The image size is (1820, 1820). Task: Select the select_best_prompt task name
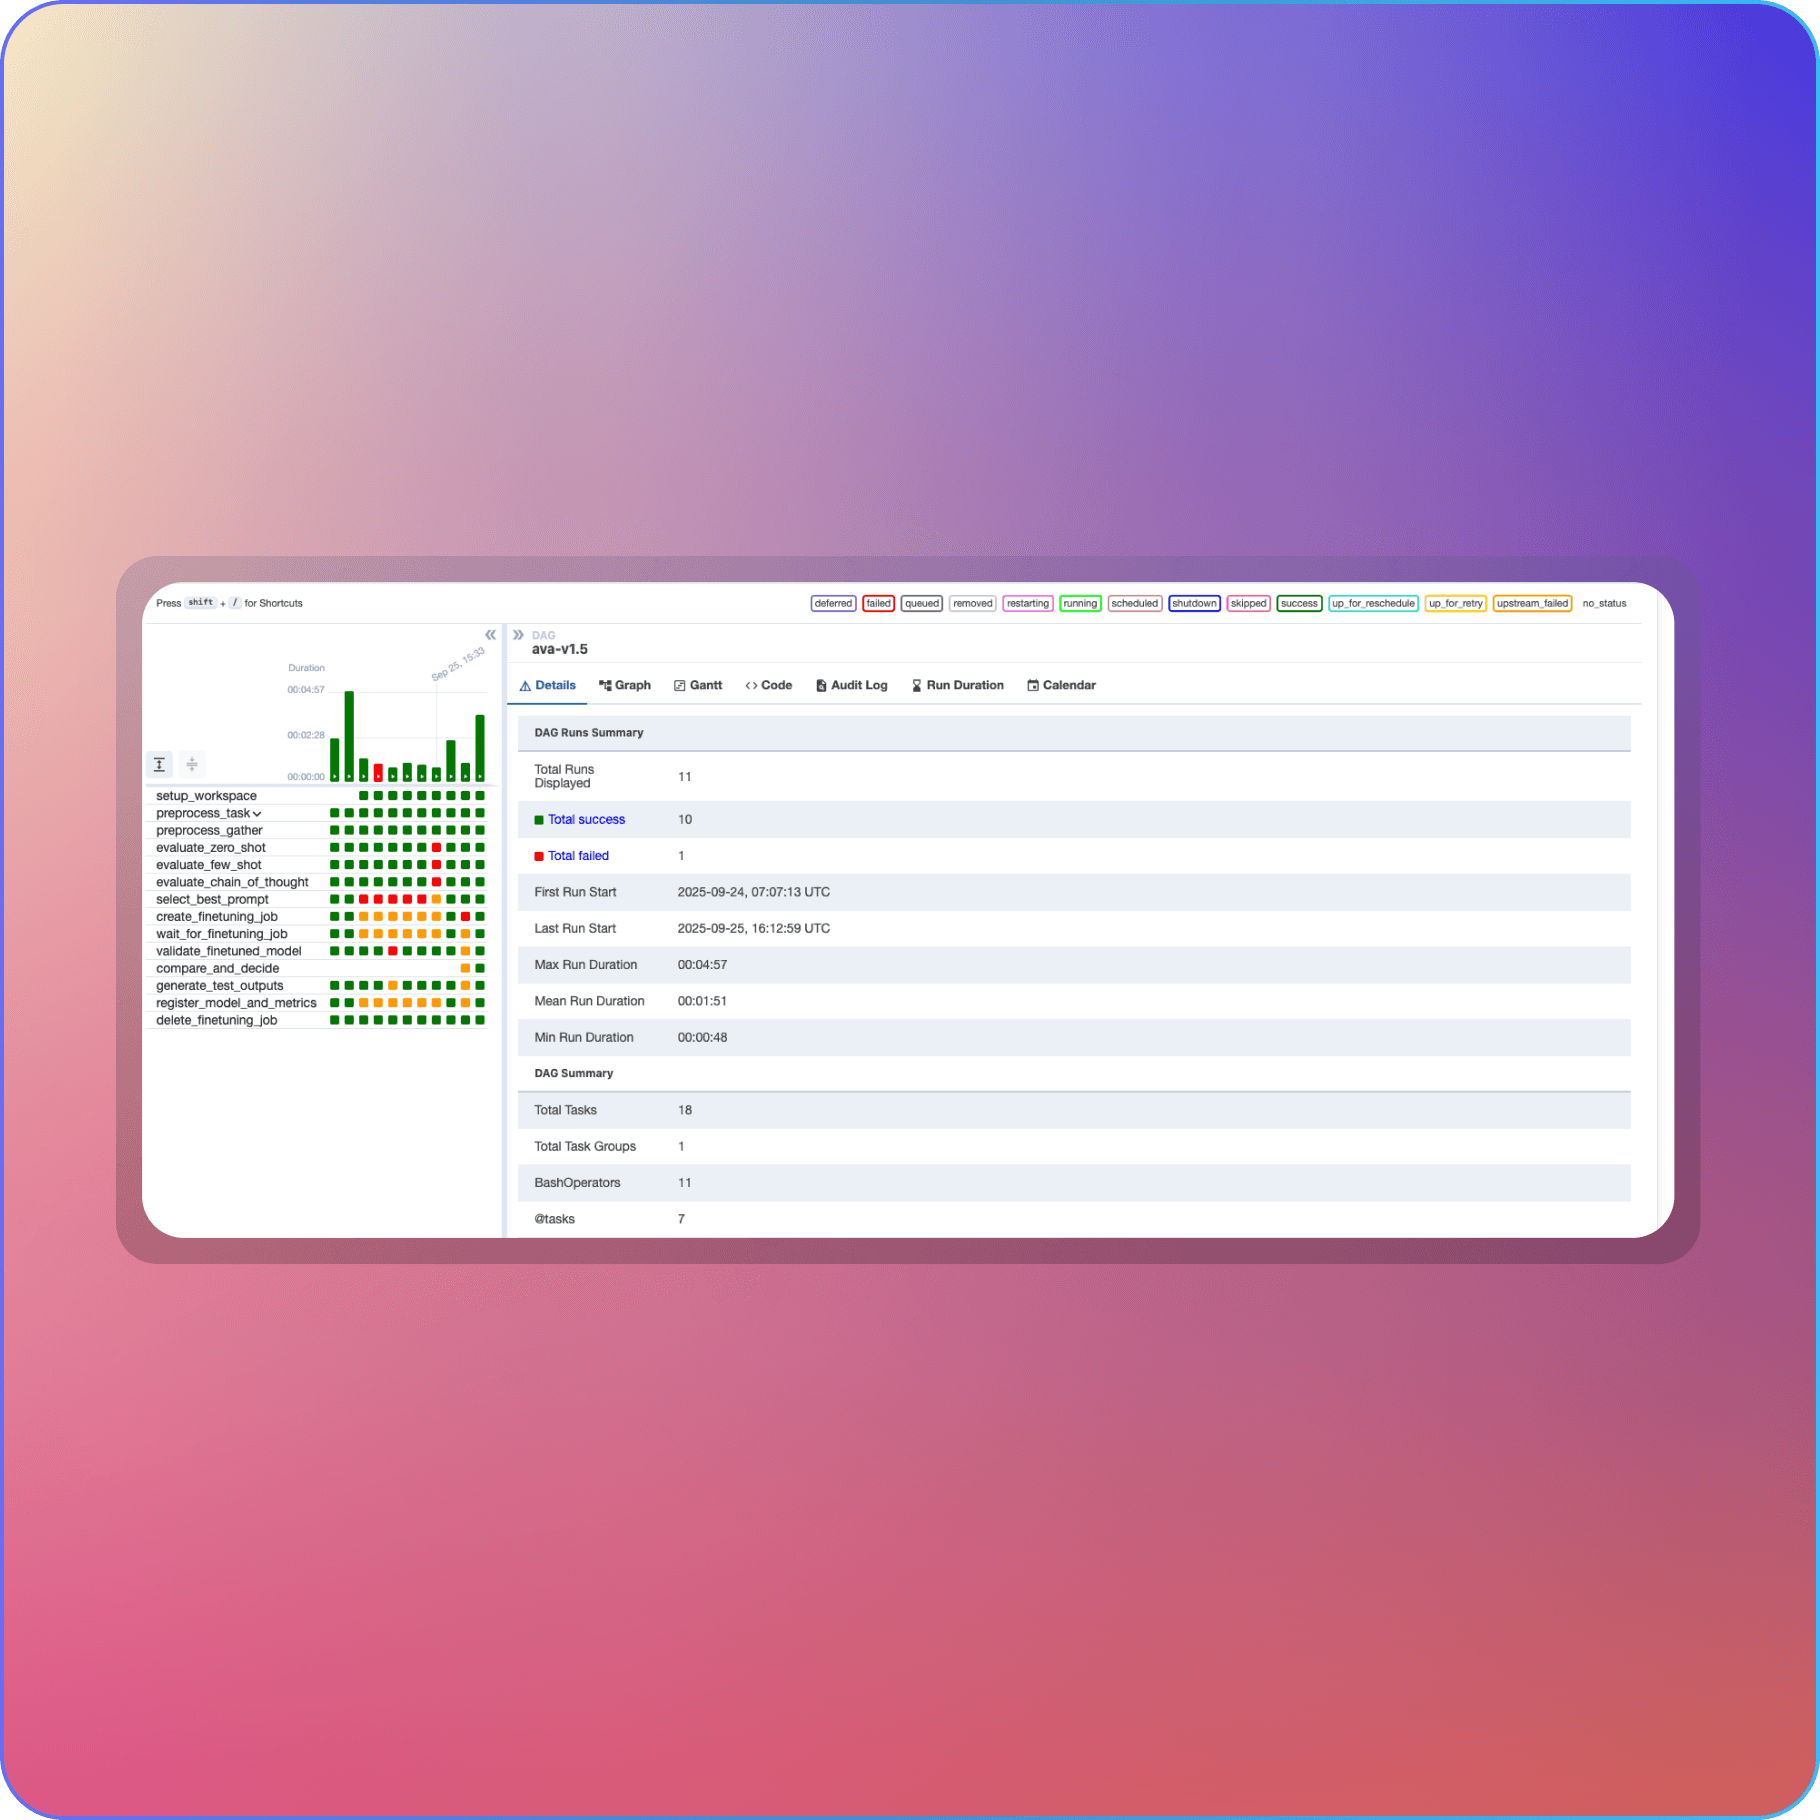point(212,899)
